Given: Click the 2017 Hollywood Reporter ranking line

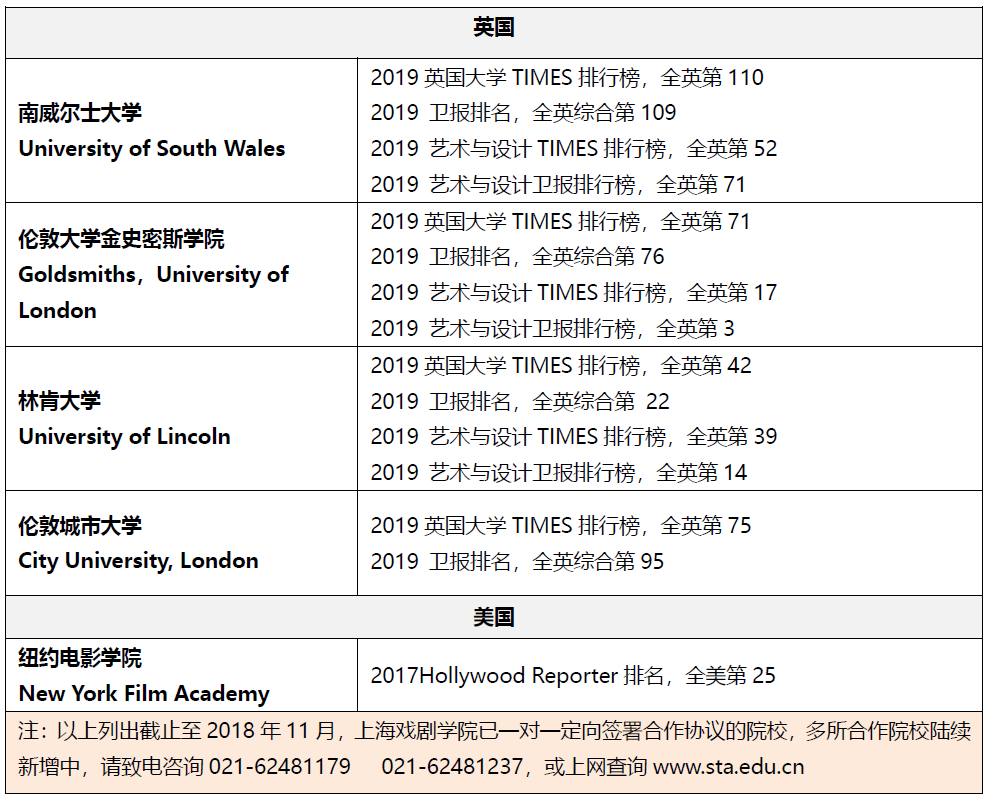Looking at the screenshot, I should click(x=573, y=676).
